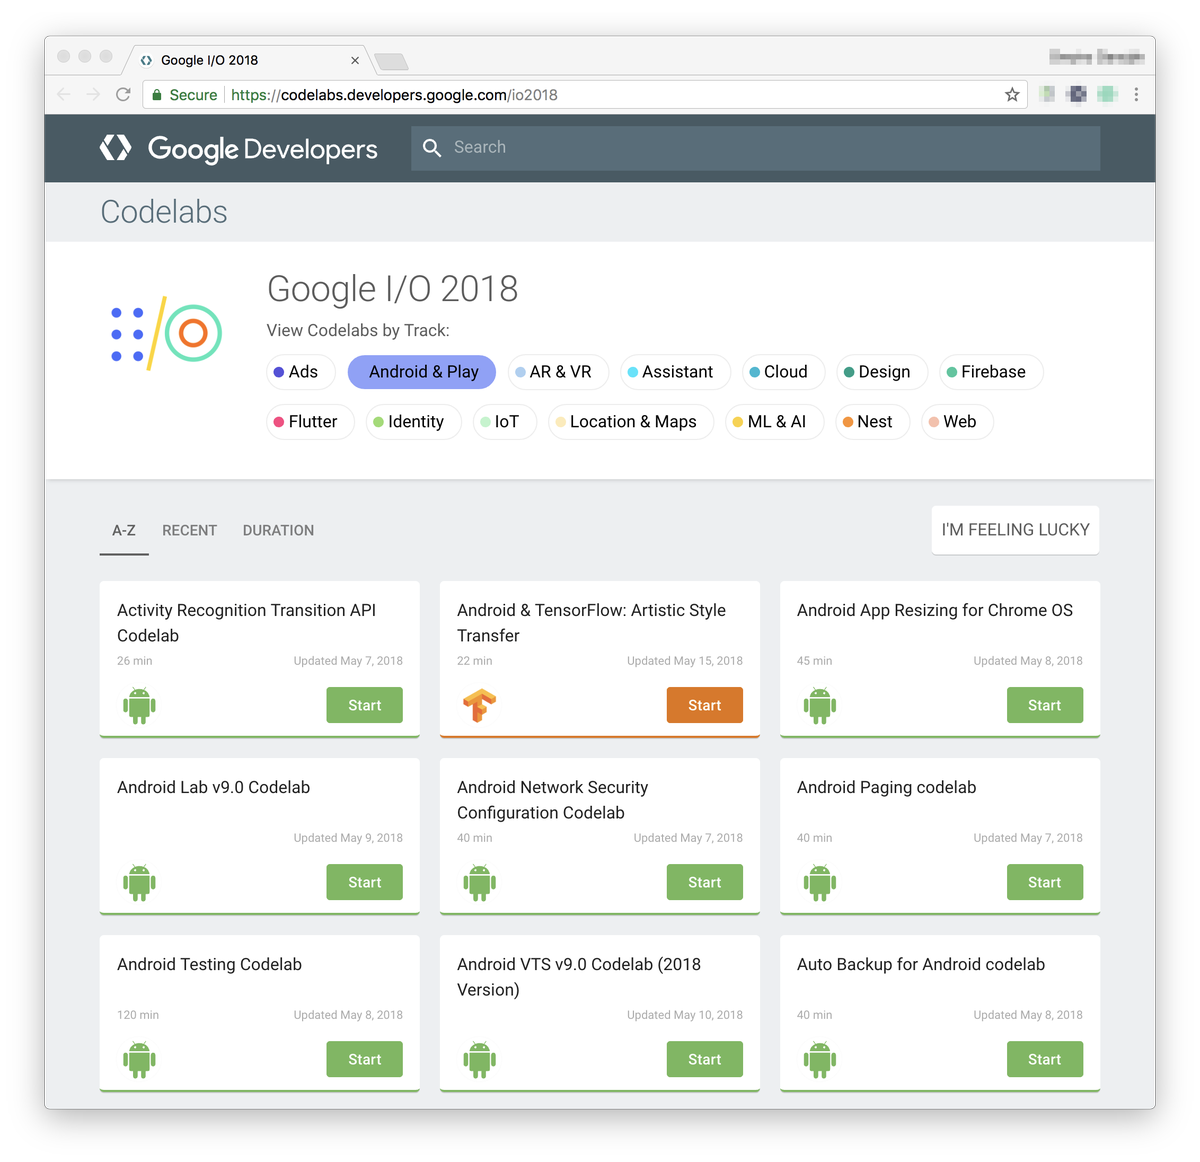Screen dimensions: 1200x1162
Task: Sort codelabs by A-Z tab
Action: pos(124,531)
